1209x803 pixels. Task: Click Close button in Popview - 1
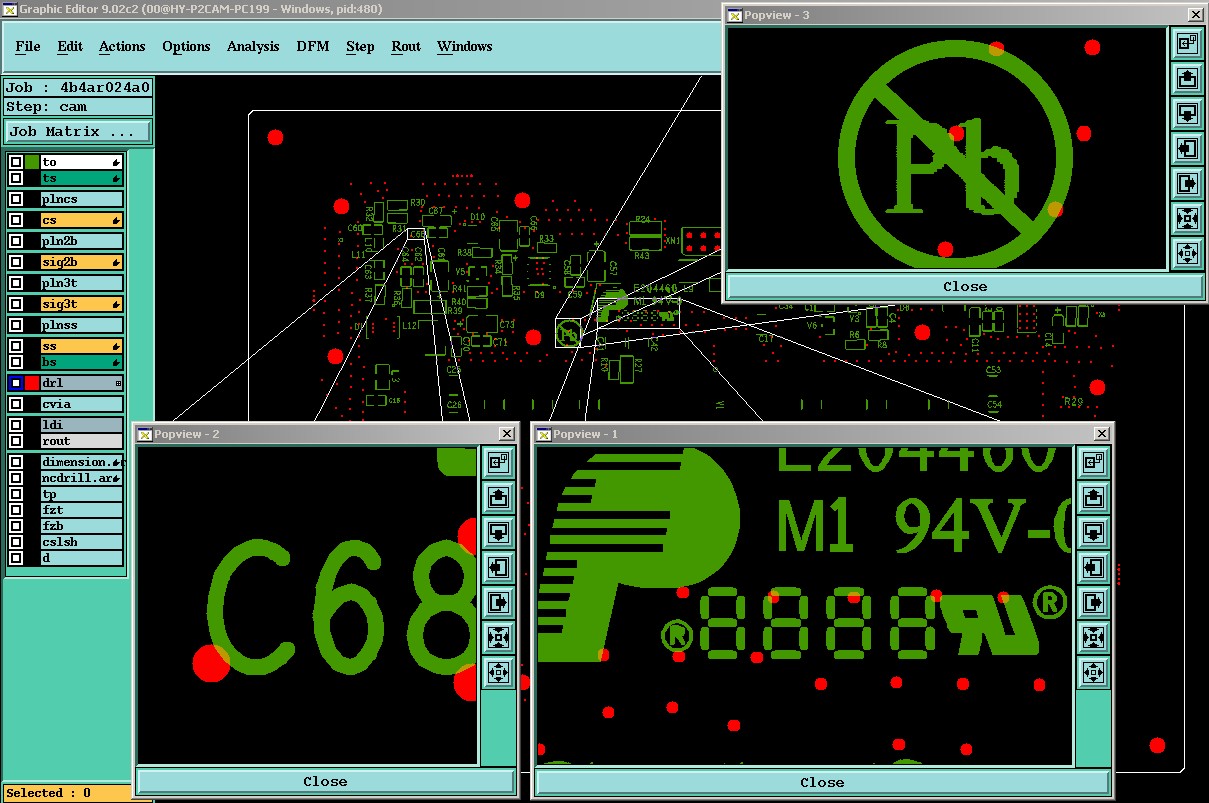tap(822, 782)
